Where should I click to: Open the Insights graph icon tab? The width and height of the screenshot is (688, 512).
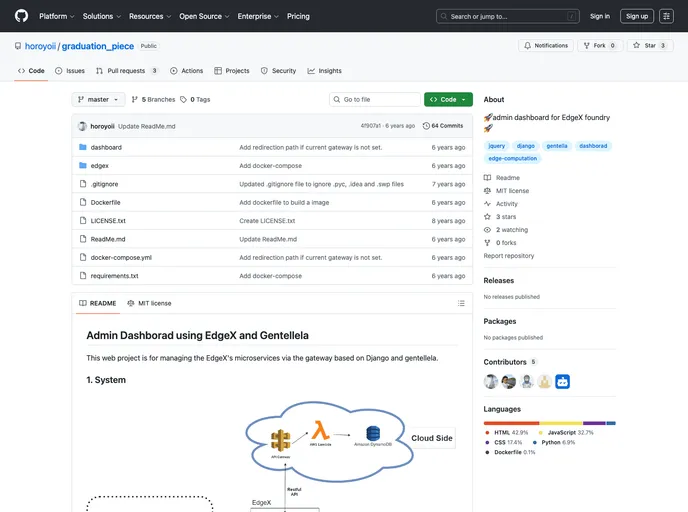click(324, 71)
